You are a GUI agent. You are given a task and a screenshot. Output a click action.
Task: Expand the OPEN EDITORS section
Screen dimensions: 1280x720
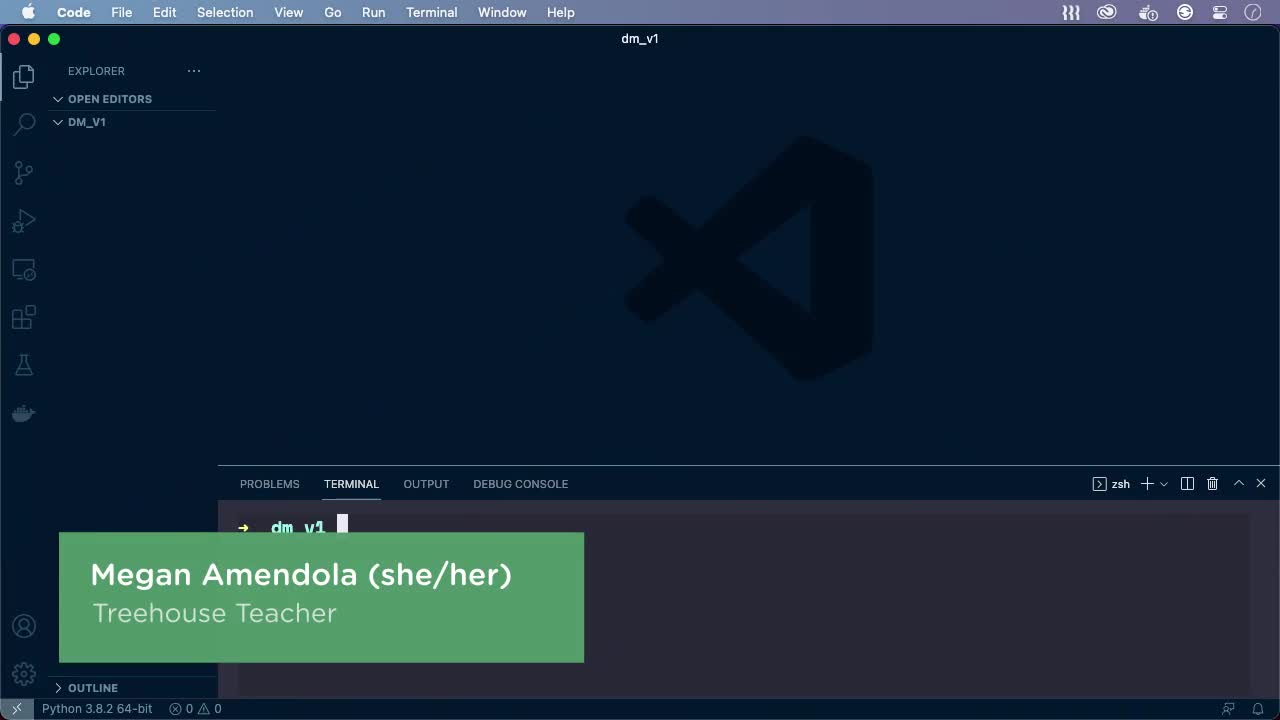[x=109, y=99]
